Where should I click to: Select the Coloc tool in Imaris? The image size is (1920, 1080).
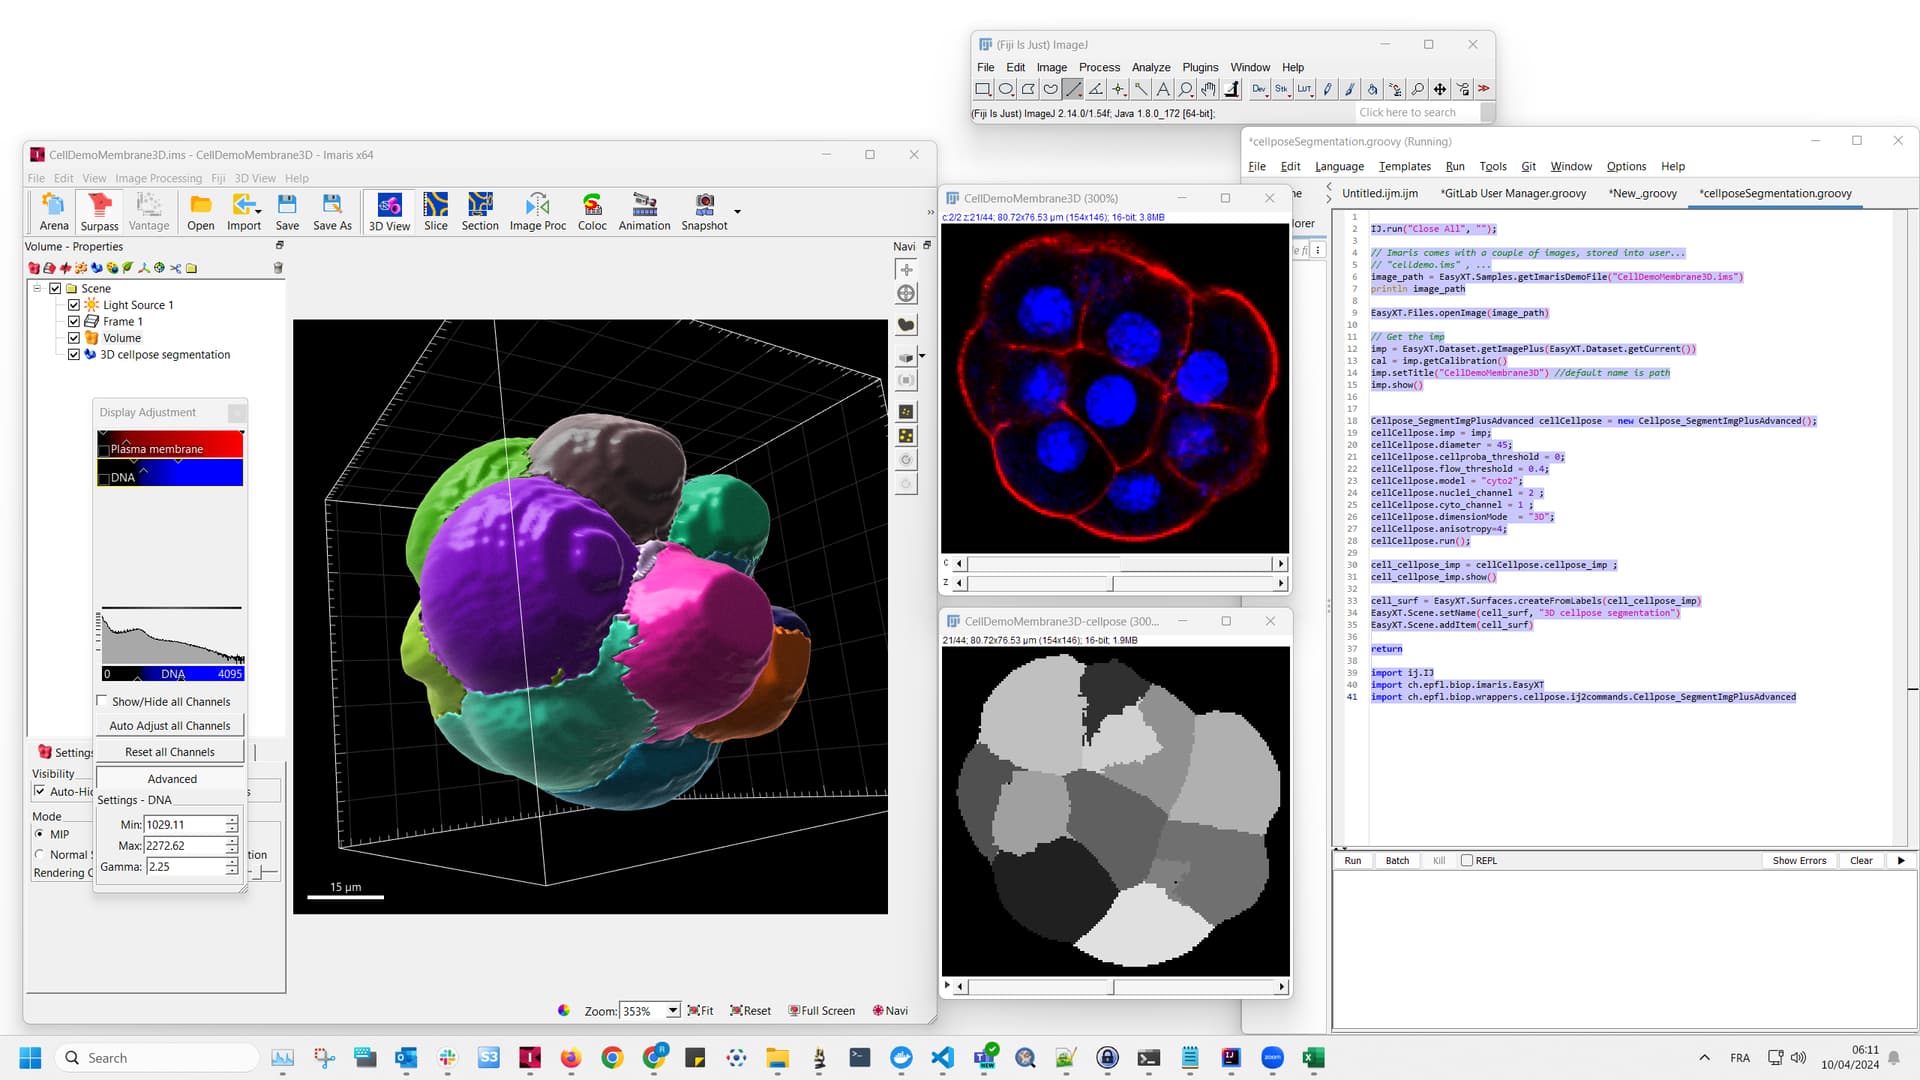pos(592,210)
